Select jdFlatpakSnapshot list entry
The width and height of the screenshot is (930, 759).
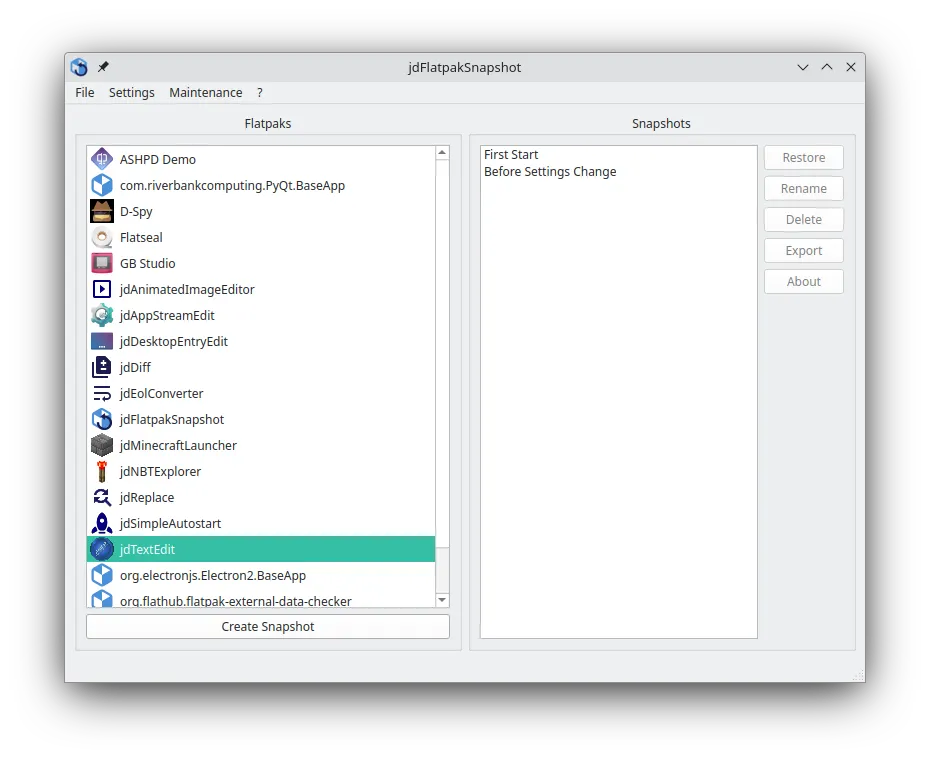click(x=261, y=419)
